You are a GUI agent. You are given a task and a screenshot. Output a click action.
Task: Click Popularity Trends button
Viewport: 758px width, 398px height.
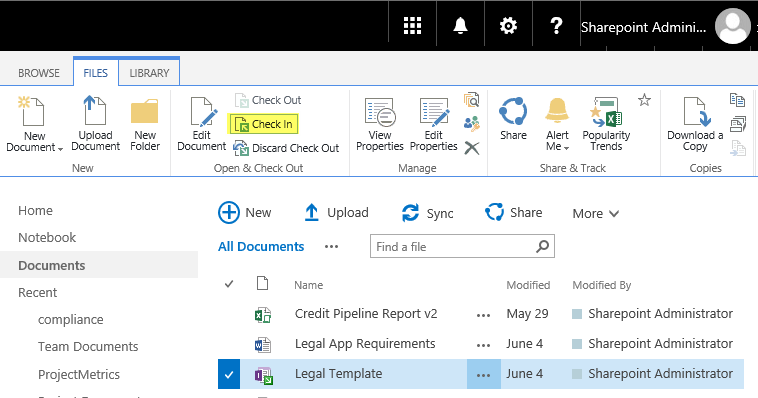click(x=606, y=124)
